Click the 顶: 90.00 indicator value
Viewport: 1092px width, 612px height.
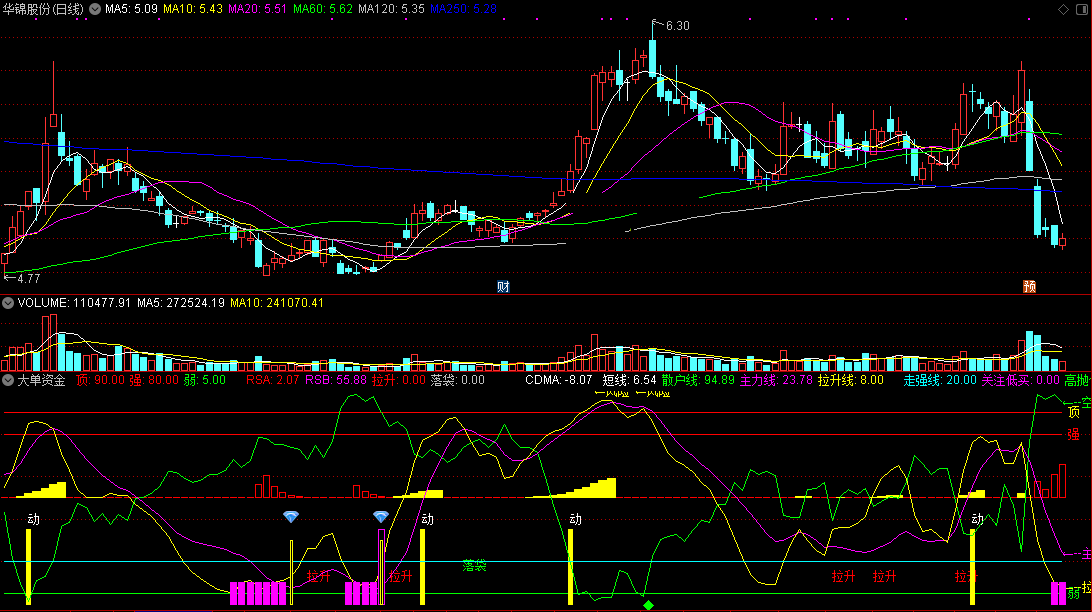click(100, 380)
